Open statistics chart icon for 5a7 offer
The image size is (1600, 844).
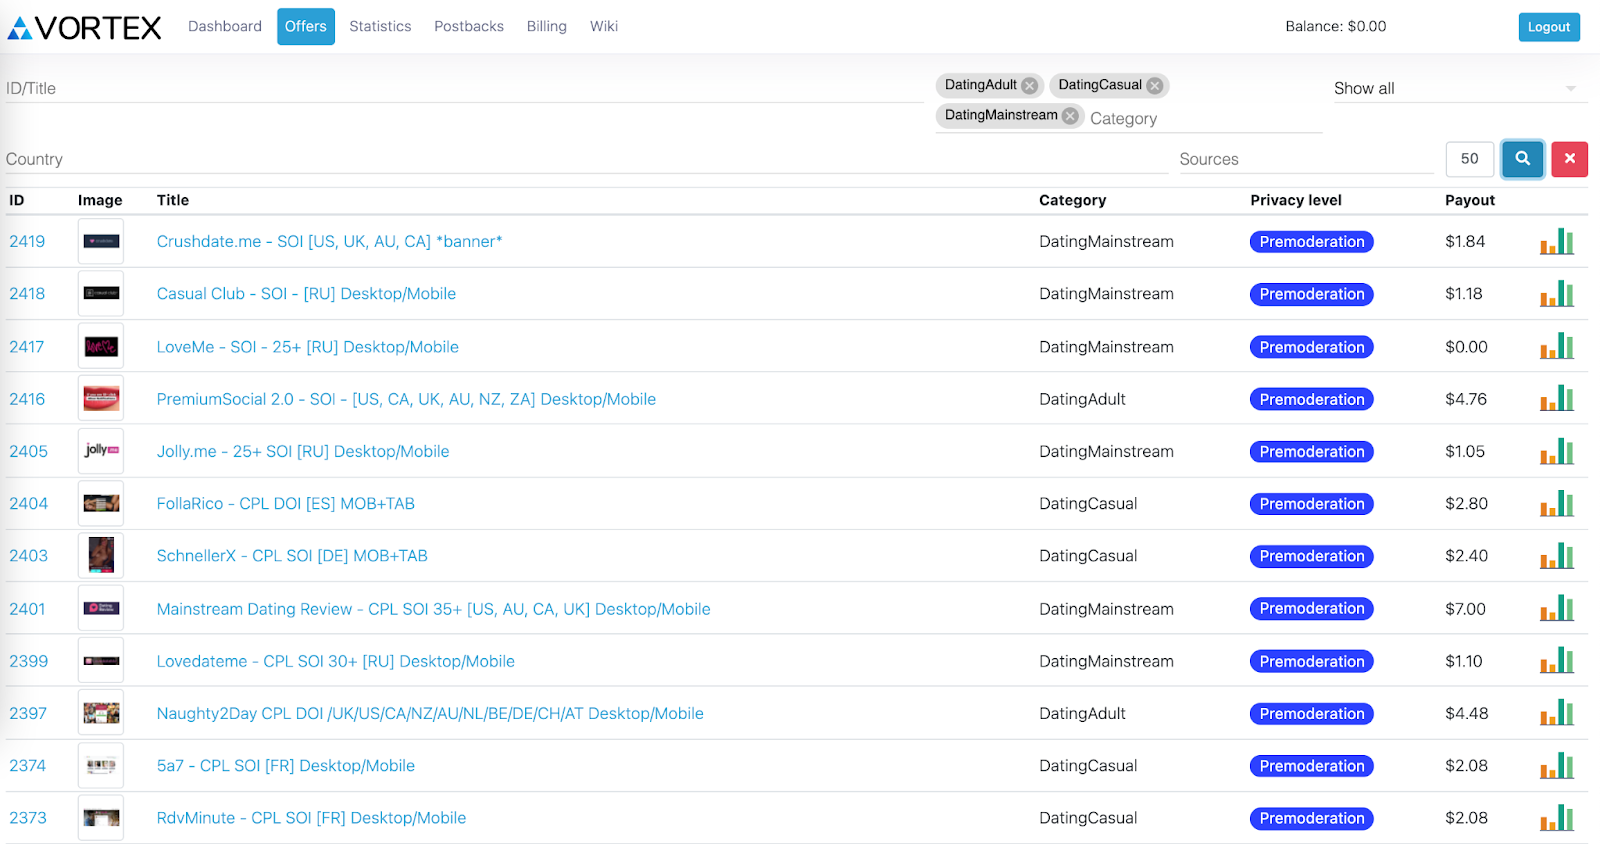pyautogui.click(x=1557, y=766)
